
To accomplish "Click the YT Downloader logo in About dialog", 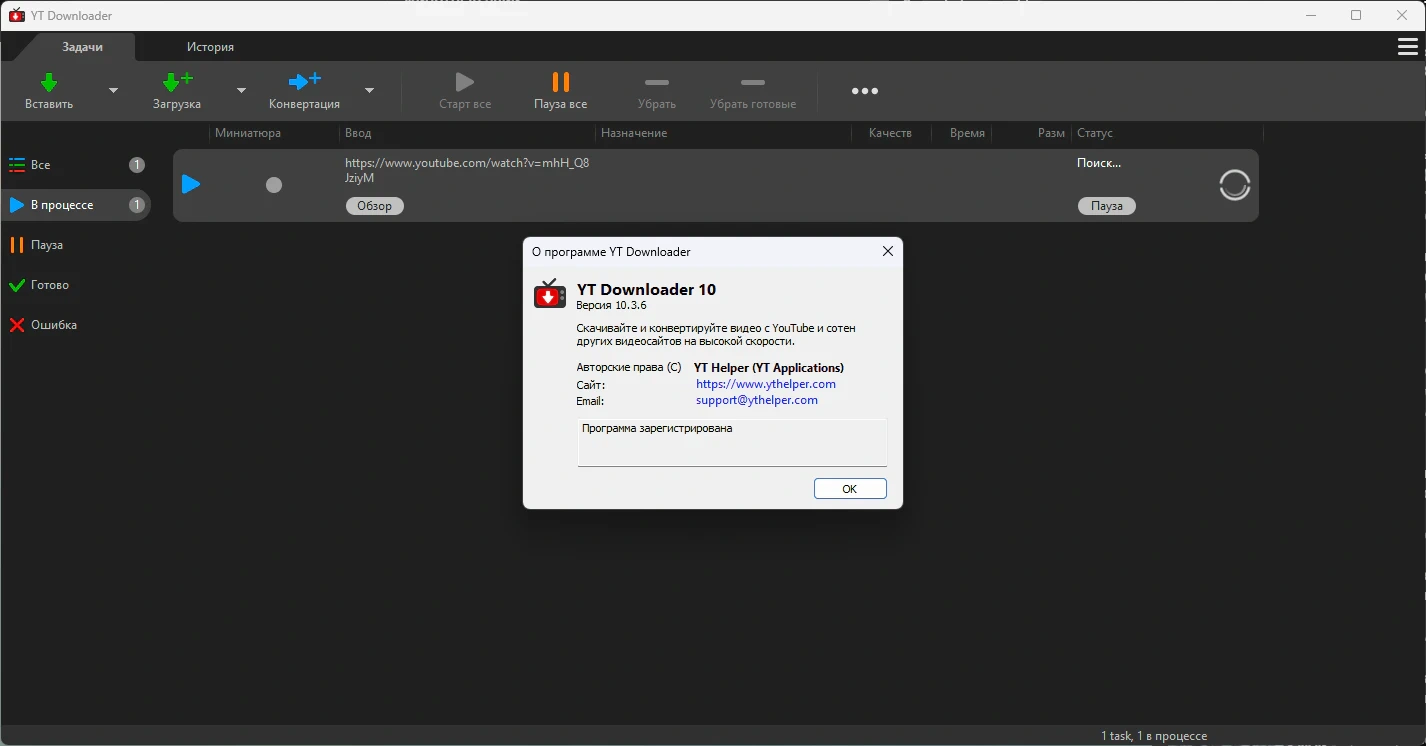I will tap(550, 294).
